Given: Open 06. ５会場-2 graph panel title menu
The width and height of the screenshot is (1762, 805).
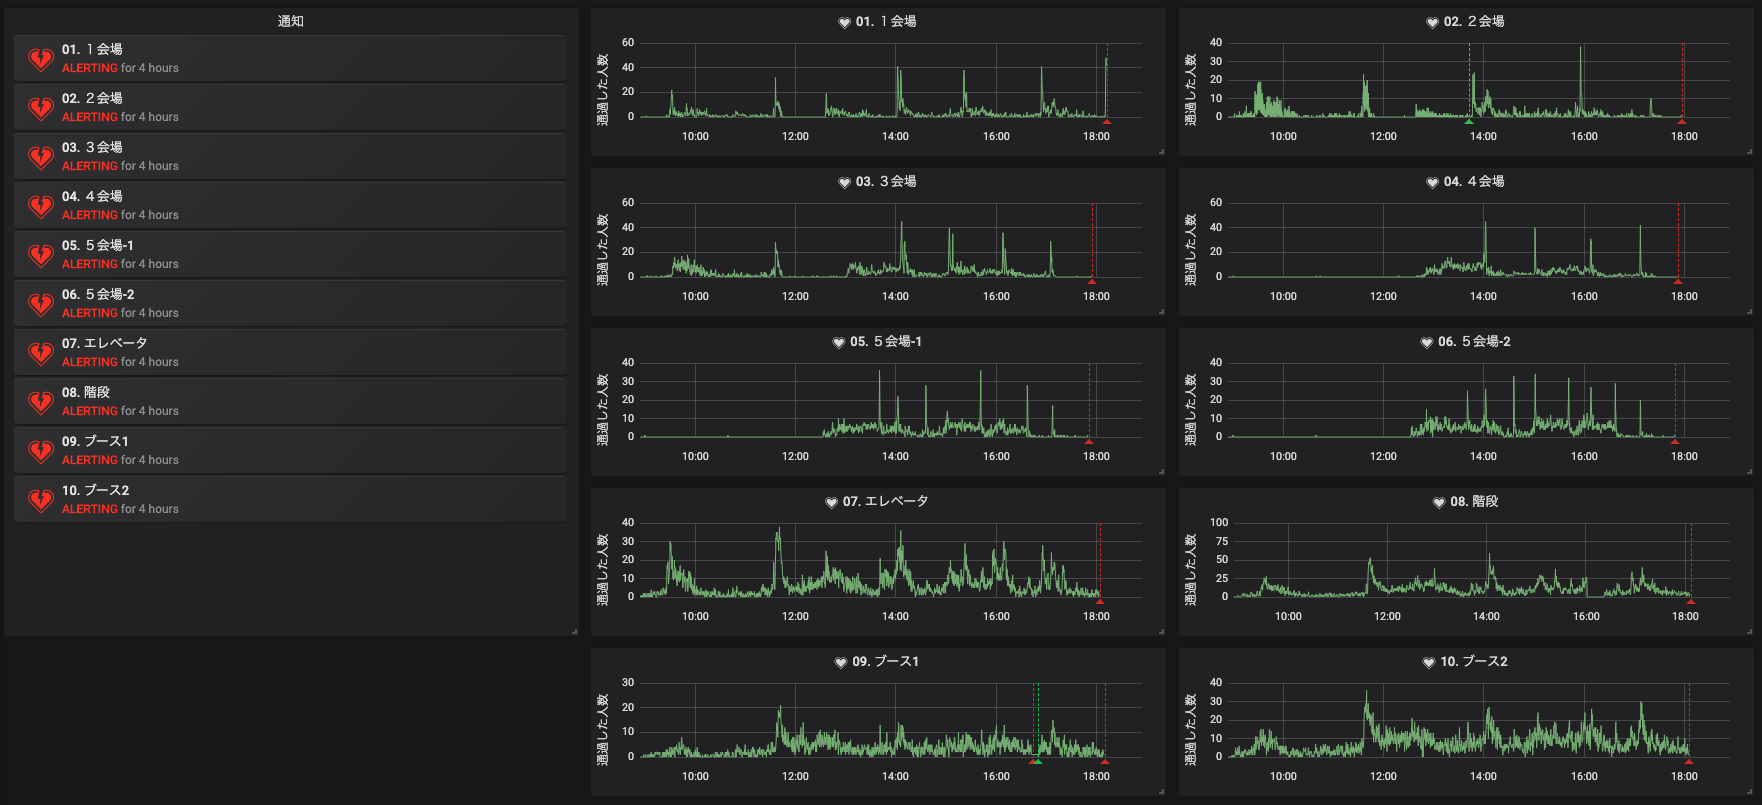Looking at the screenshot, I should point(1474,341).
